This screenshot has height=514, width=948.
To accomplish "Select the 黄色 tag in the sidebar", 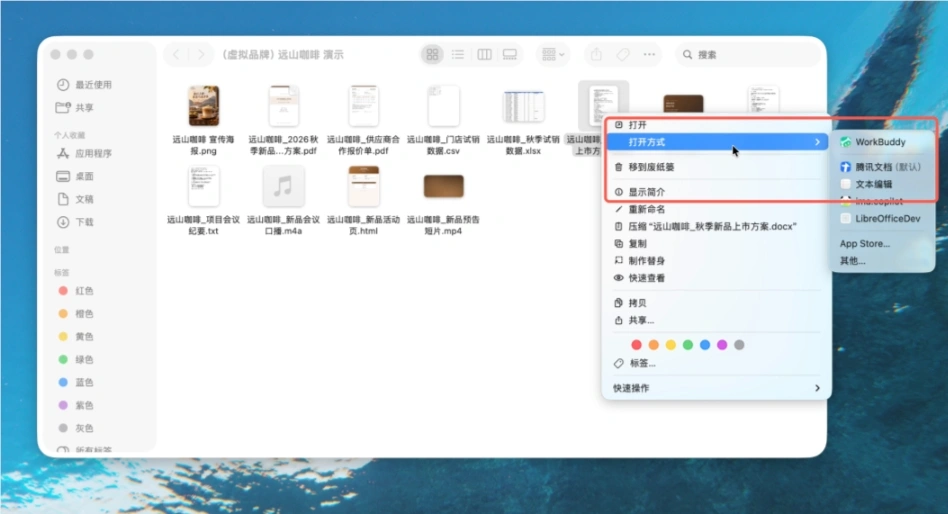I will click(76, 337).
